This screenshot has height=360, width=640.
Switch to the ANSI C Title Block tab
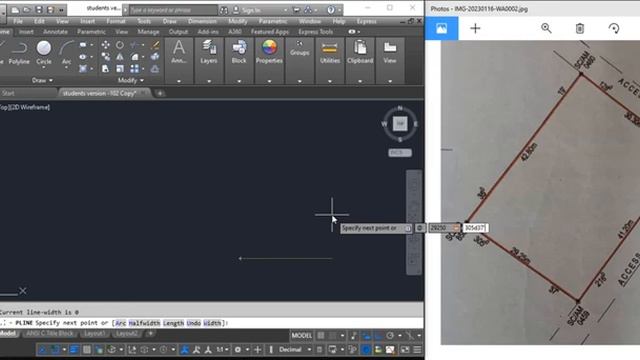(x=50, y=333)
